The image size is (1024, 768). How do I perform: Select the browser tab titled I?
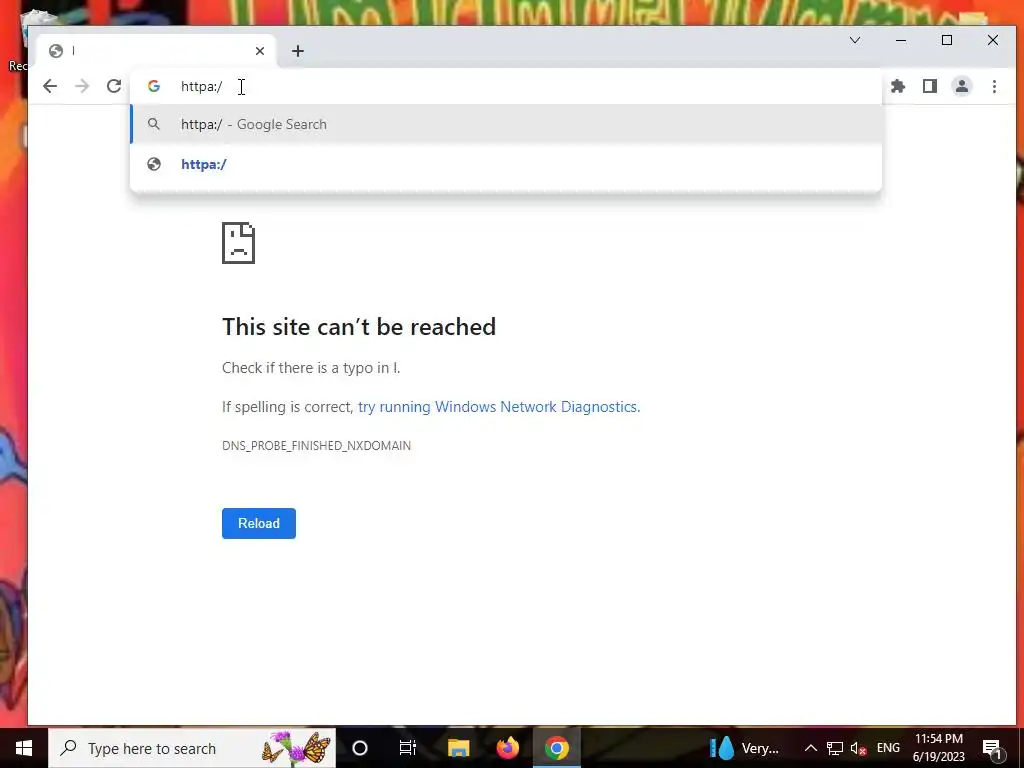[155, 51]
